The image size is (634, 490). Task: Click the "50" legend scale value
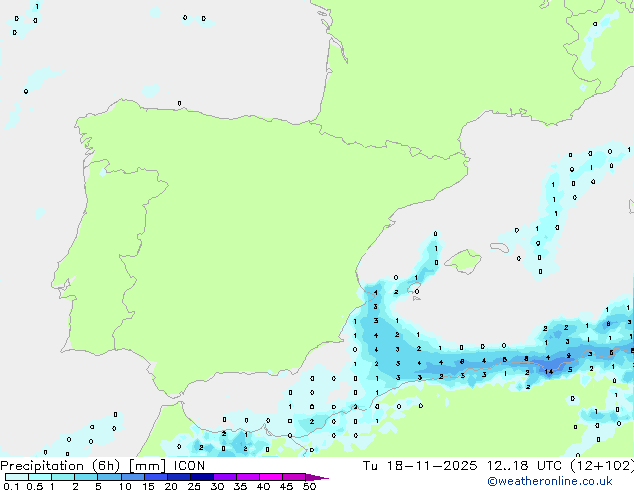pos(309,486)
